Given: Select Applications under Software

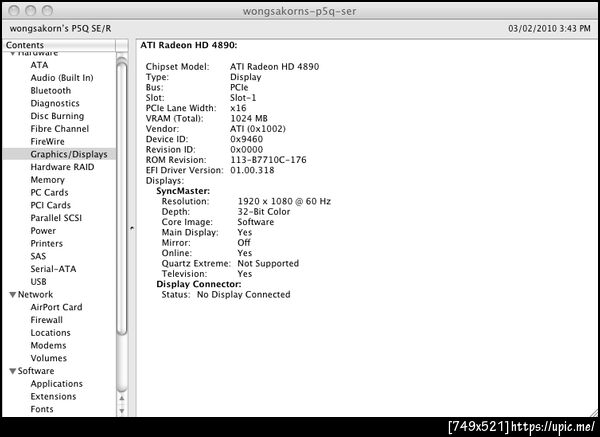Looking at the screenshot, I should [x=56, y=384].
